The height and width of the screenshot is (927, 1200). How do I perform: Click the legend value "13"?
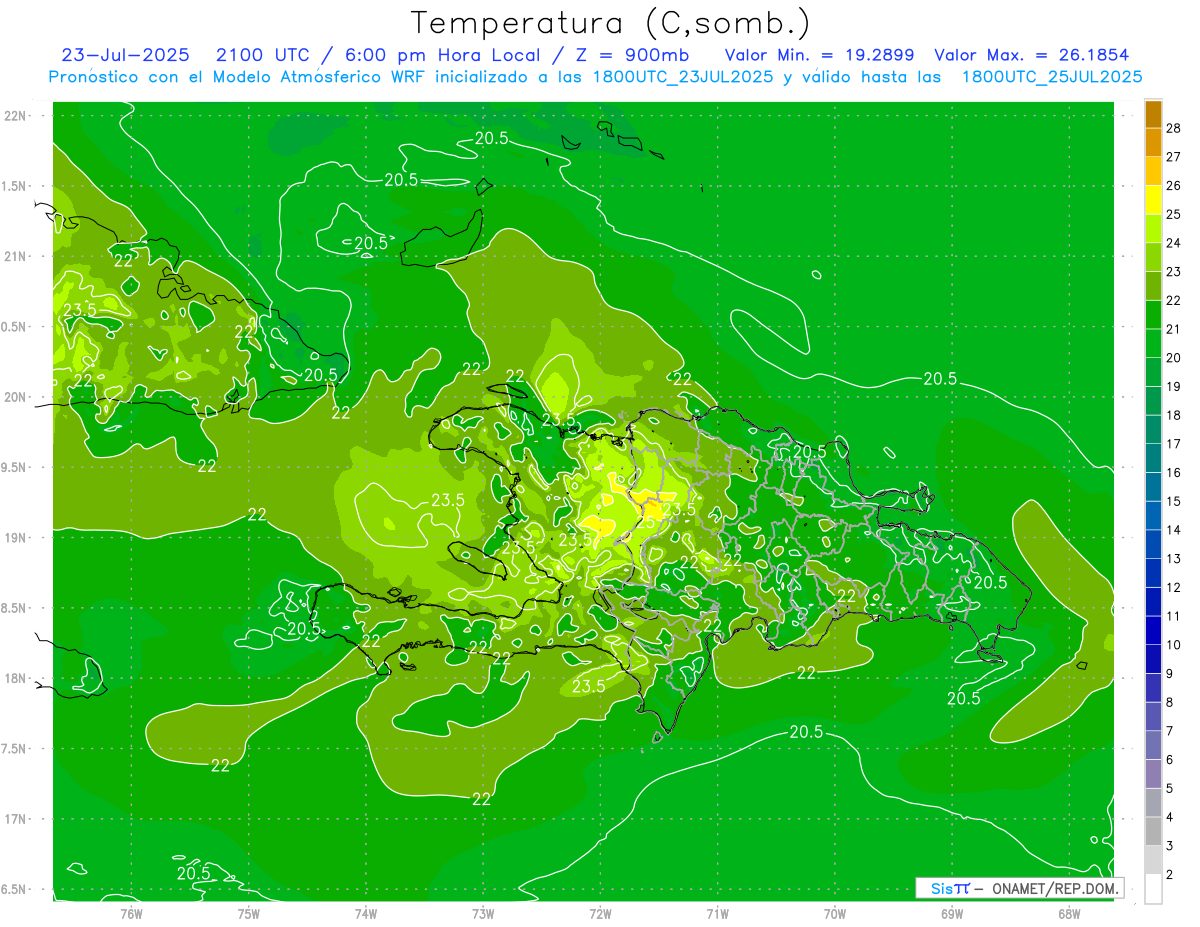(1174, 559)
